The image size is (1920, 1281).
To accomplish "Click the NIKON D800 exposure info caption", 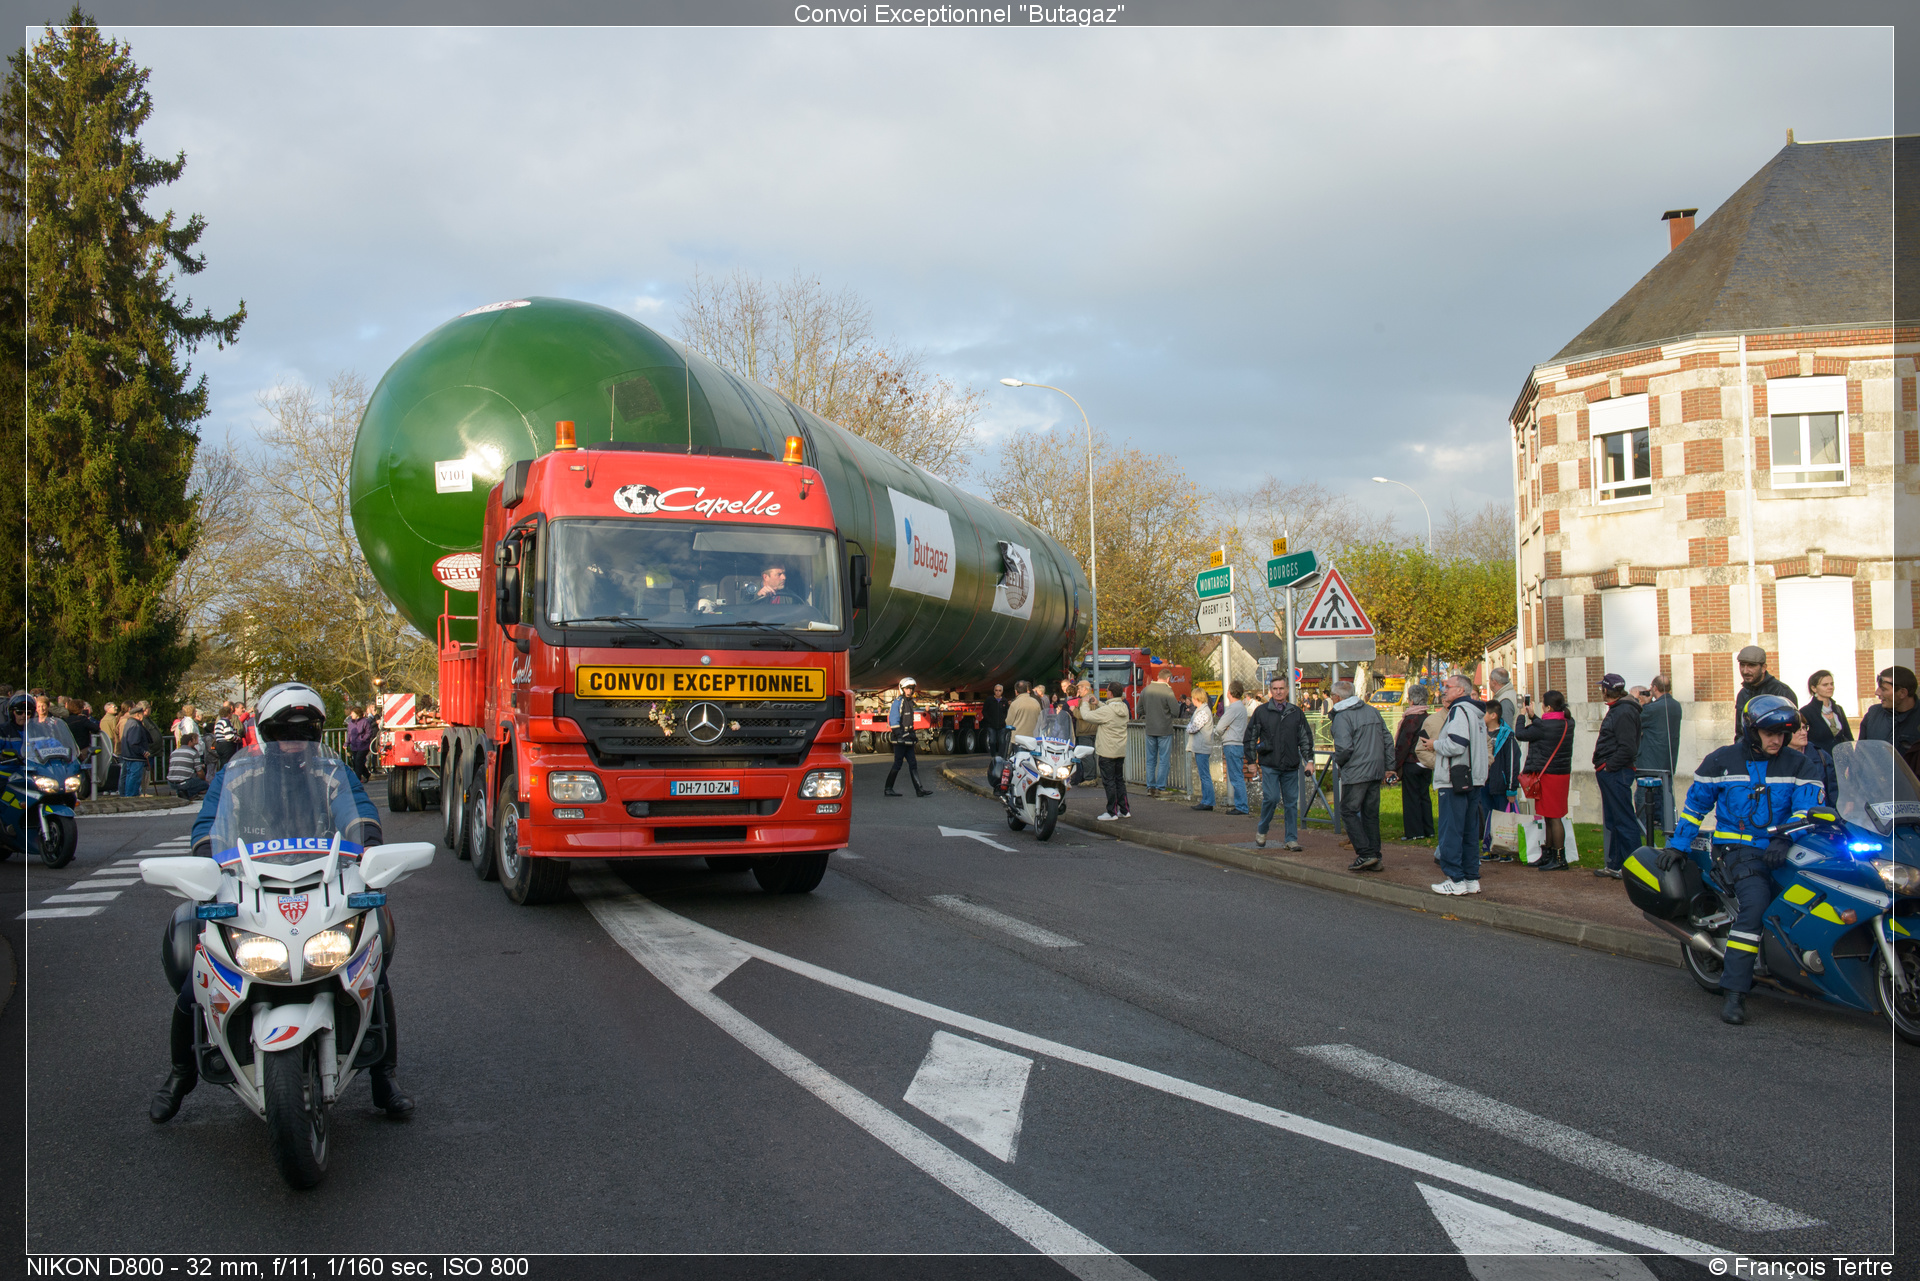I will pos(277,1267).
